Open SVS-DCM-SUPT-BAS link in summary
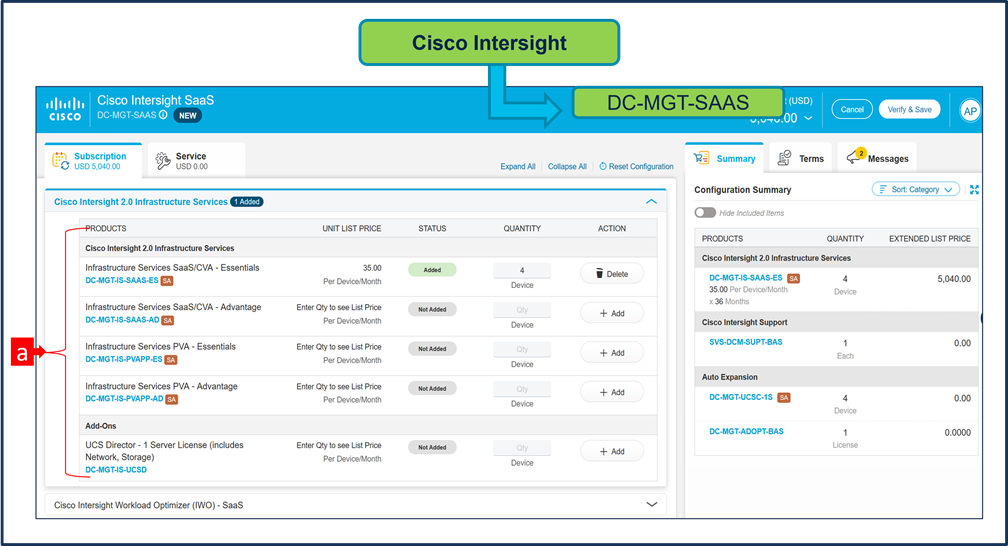 click(x=746, y=342)
